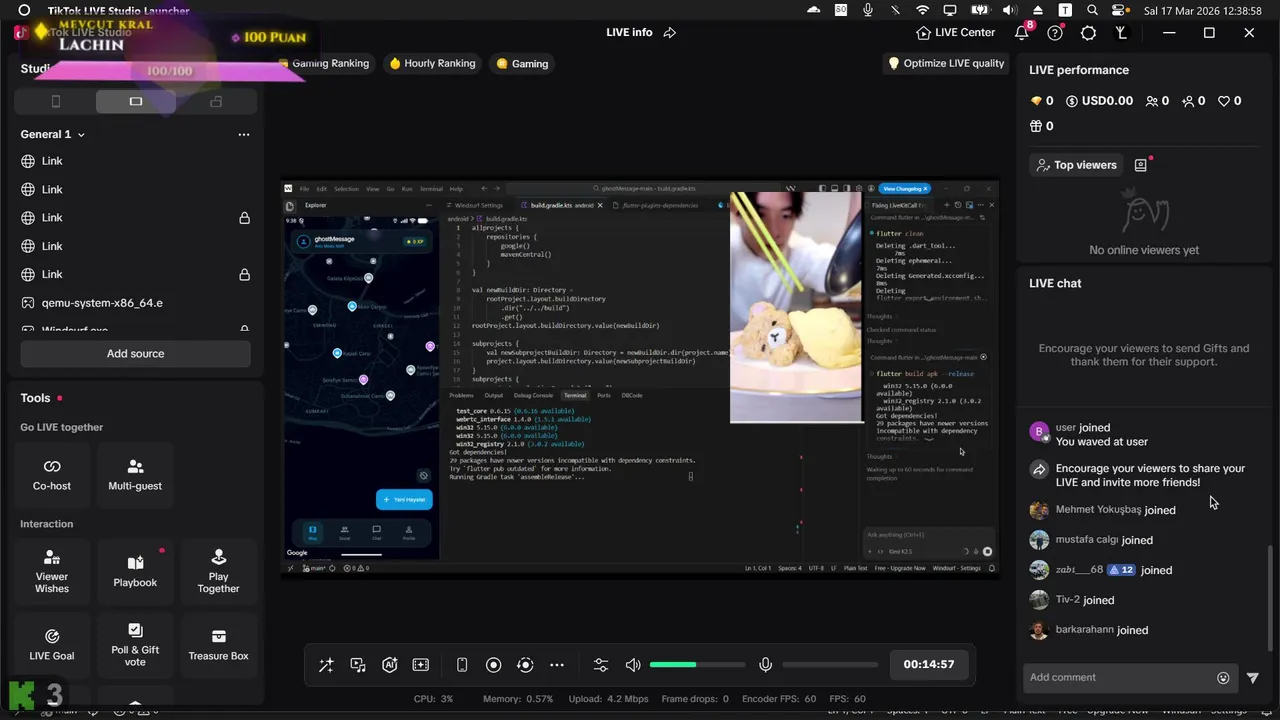Start recording with the record button
Viewport: 1280px width, 720px height.
[494, 665]
